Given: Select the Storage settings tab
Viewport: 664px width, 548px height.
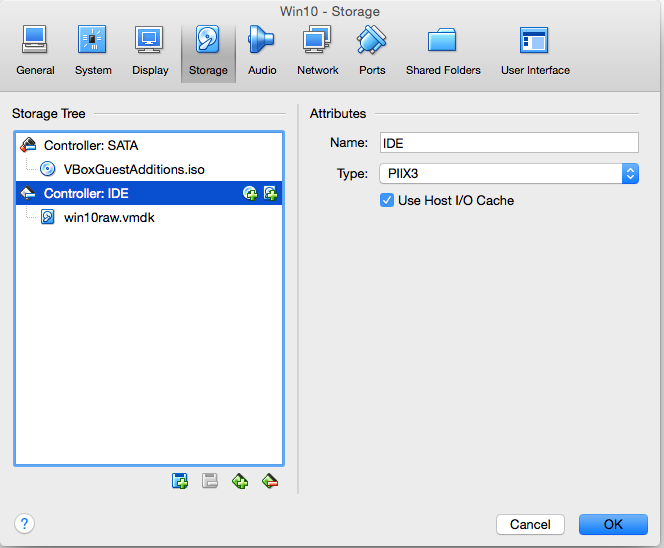Looking at the screenshot, I should pyautogui.click(x=208, y=52).
